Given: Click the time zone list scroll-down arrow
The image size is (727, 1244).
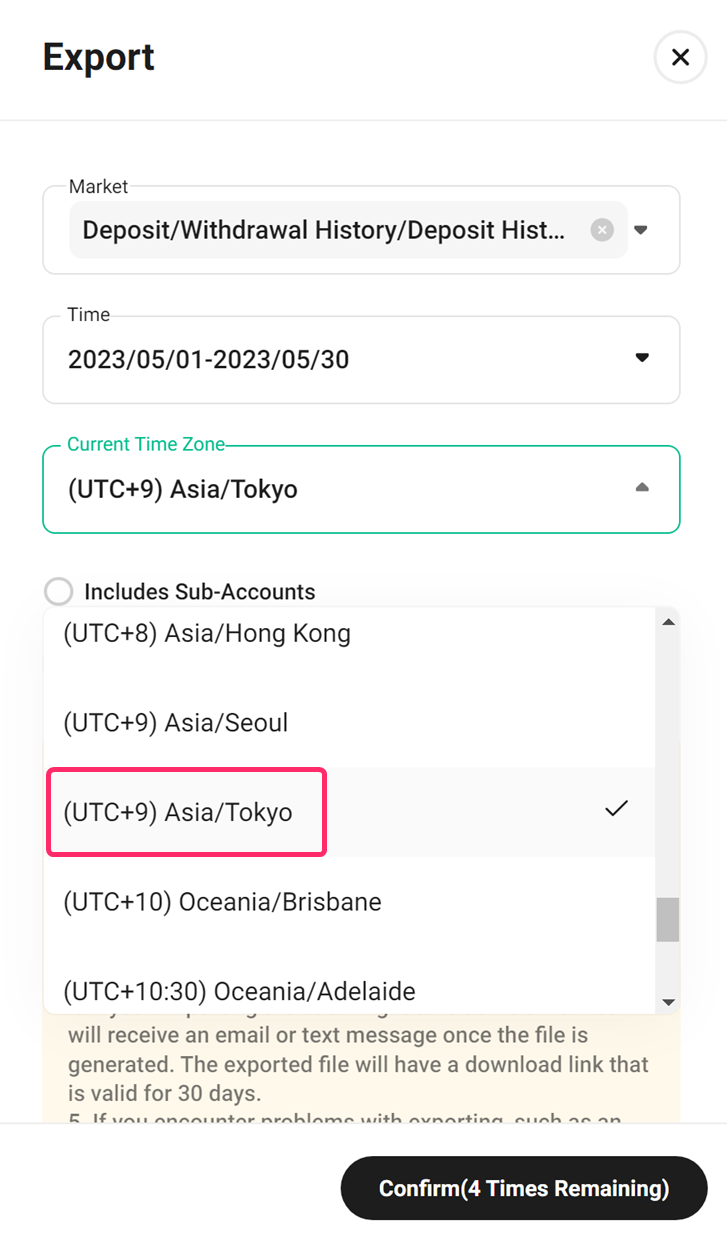Looking at the screenshot, I should point(668,1002).
